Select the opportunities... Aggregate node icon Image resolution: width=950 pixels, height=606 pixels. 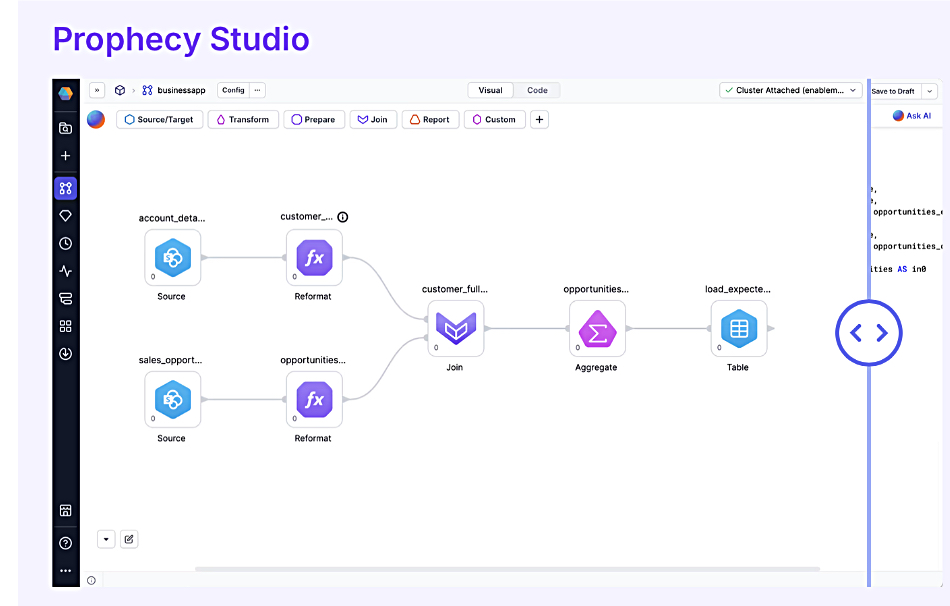(597, 328)
